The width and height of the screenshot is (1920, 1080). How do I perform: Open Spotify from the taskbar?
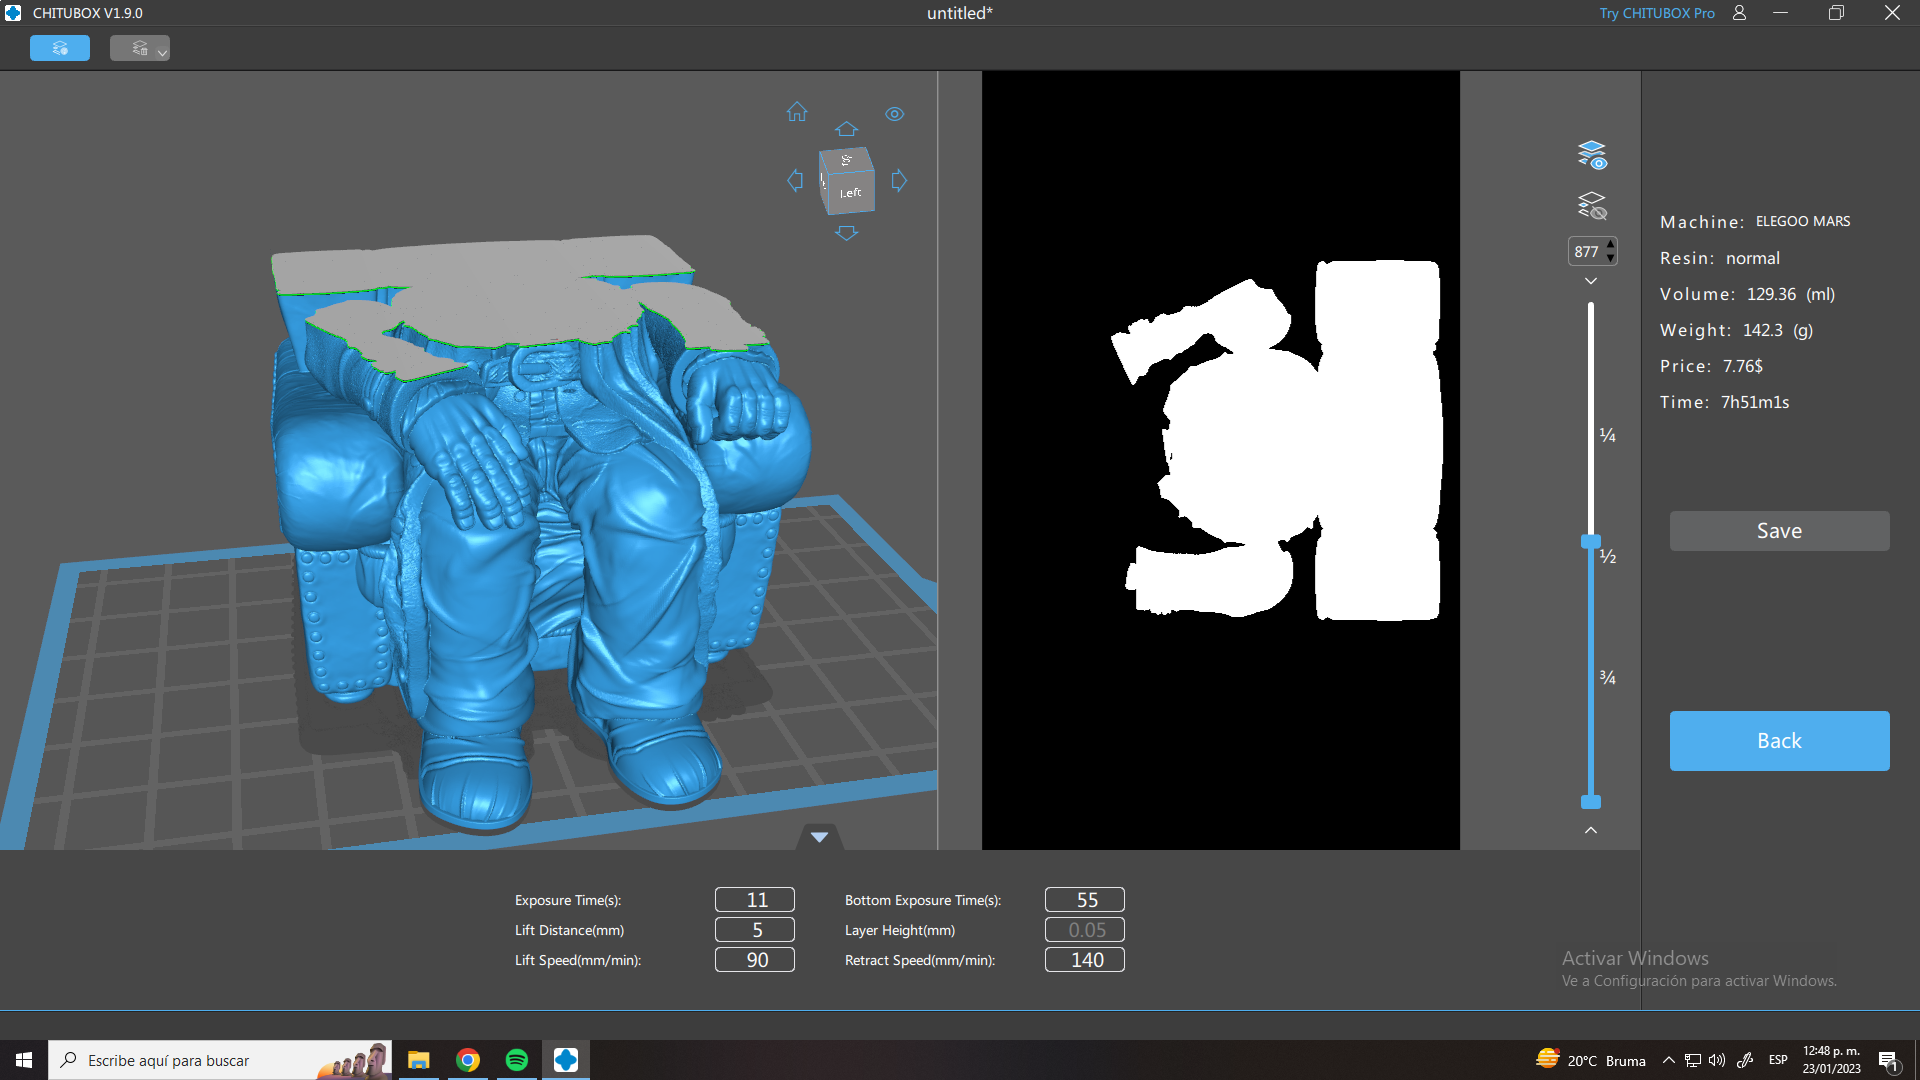(x=517, y=1060)
